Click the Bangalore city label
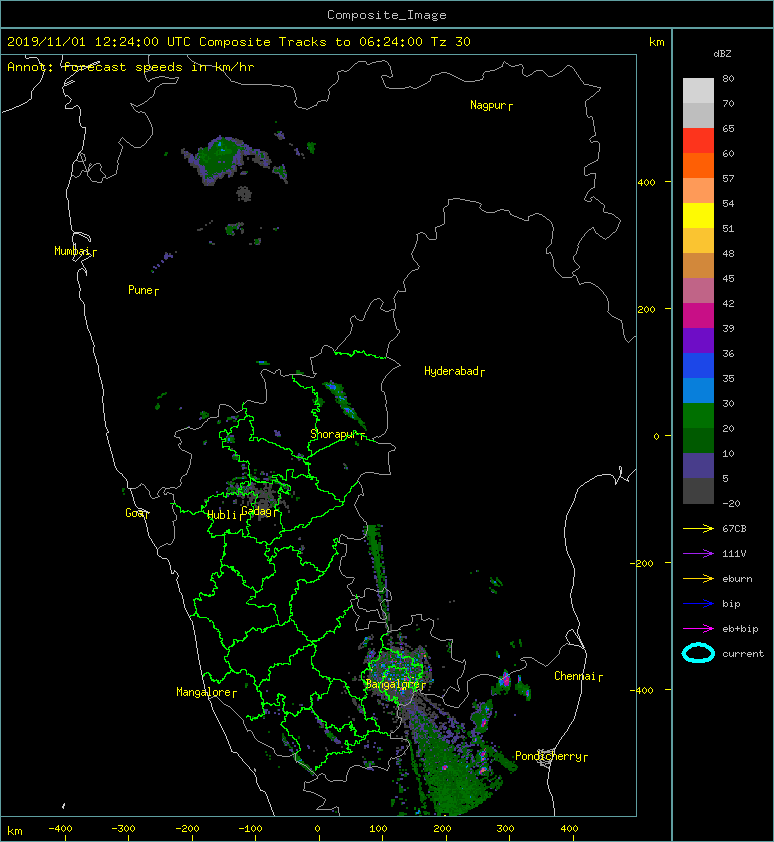This screenshot has height=842, width=774. click(392, 684)
